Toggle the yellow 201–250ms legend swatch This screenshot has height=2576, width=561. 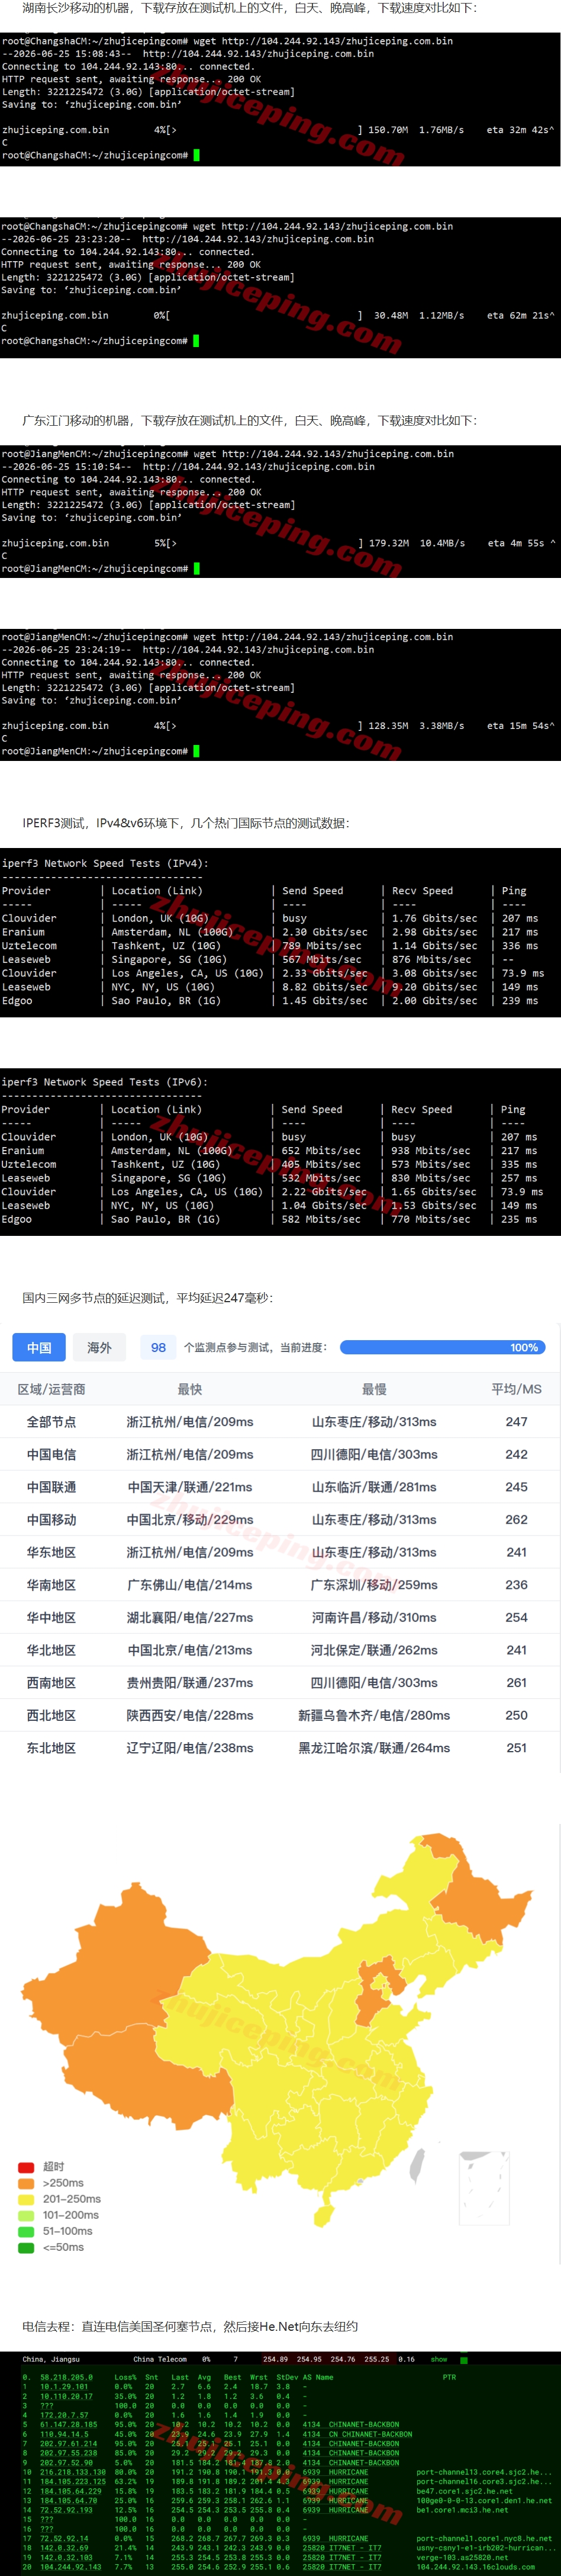[x=26, y=2199]
